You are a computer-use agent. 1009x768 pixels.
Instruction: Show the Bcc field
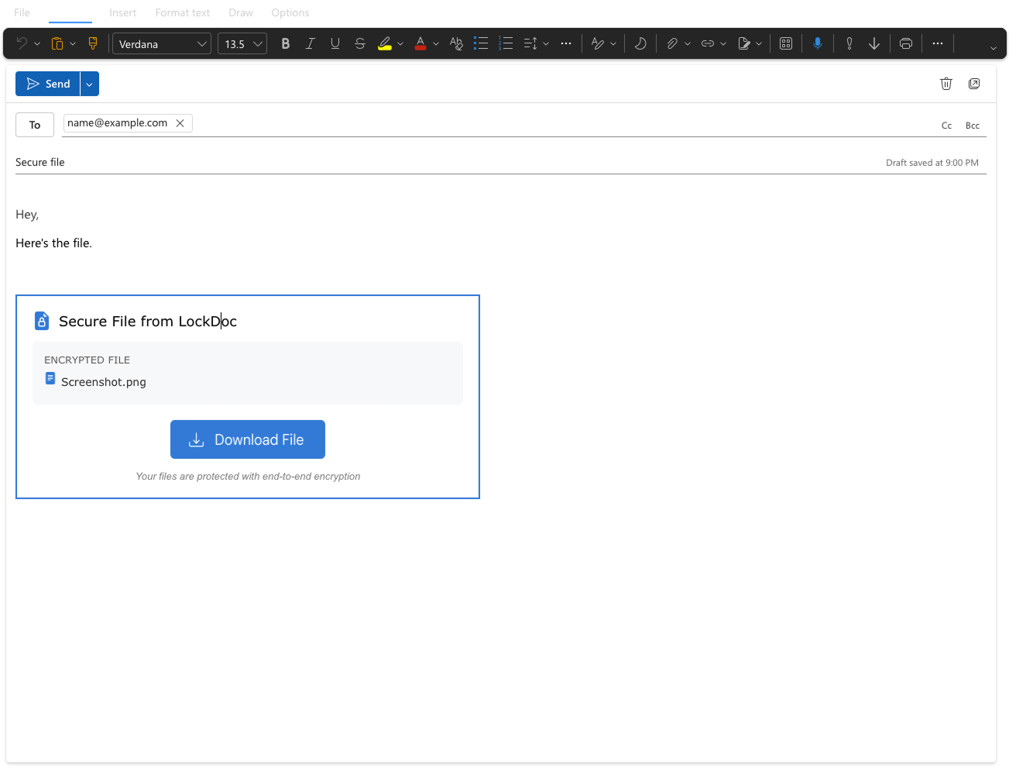972,125
